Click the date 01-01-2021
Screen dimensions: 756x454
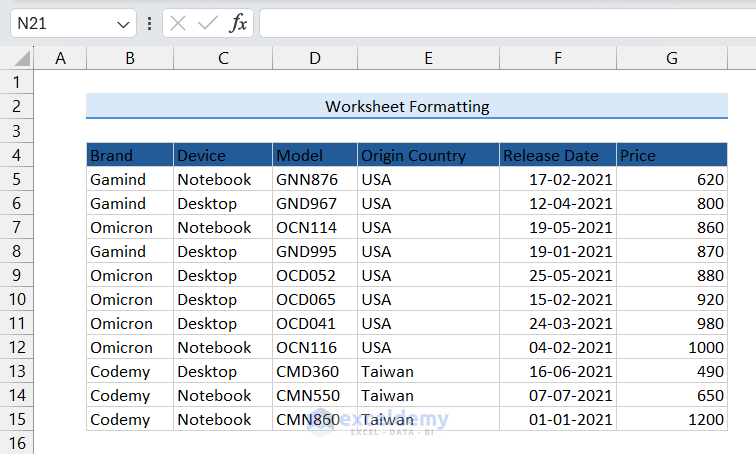pyautogui.click(x=558, y=419)
